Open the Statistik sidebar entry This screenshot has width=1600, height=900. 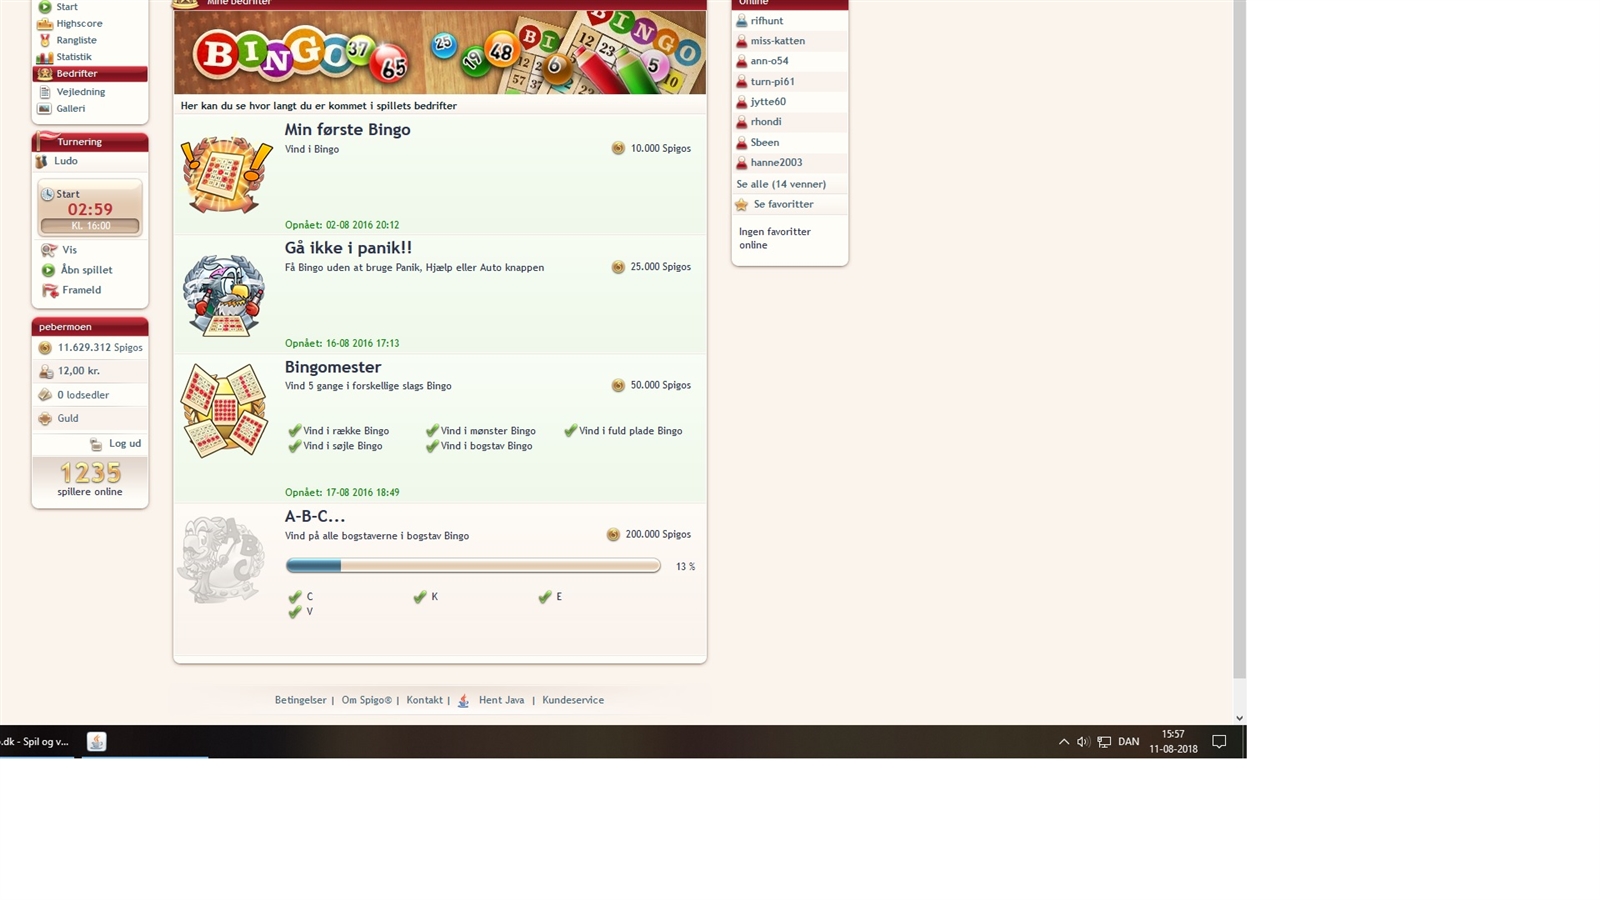point(73,57)
